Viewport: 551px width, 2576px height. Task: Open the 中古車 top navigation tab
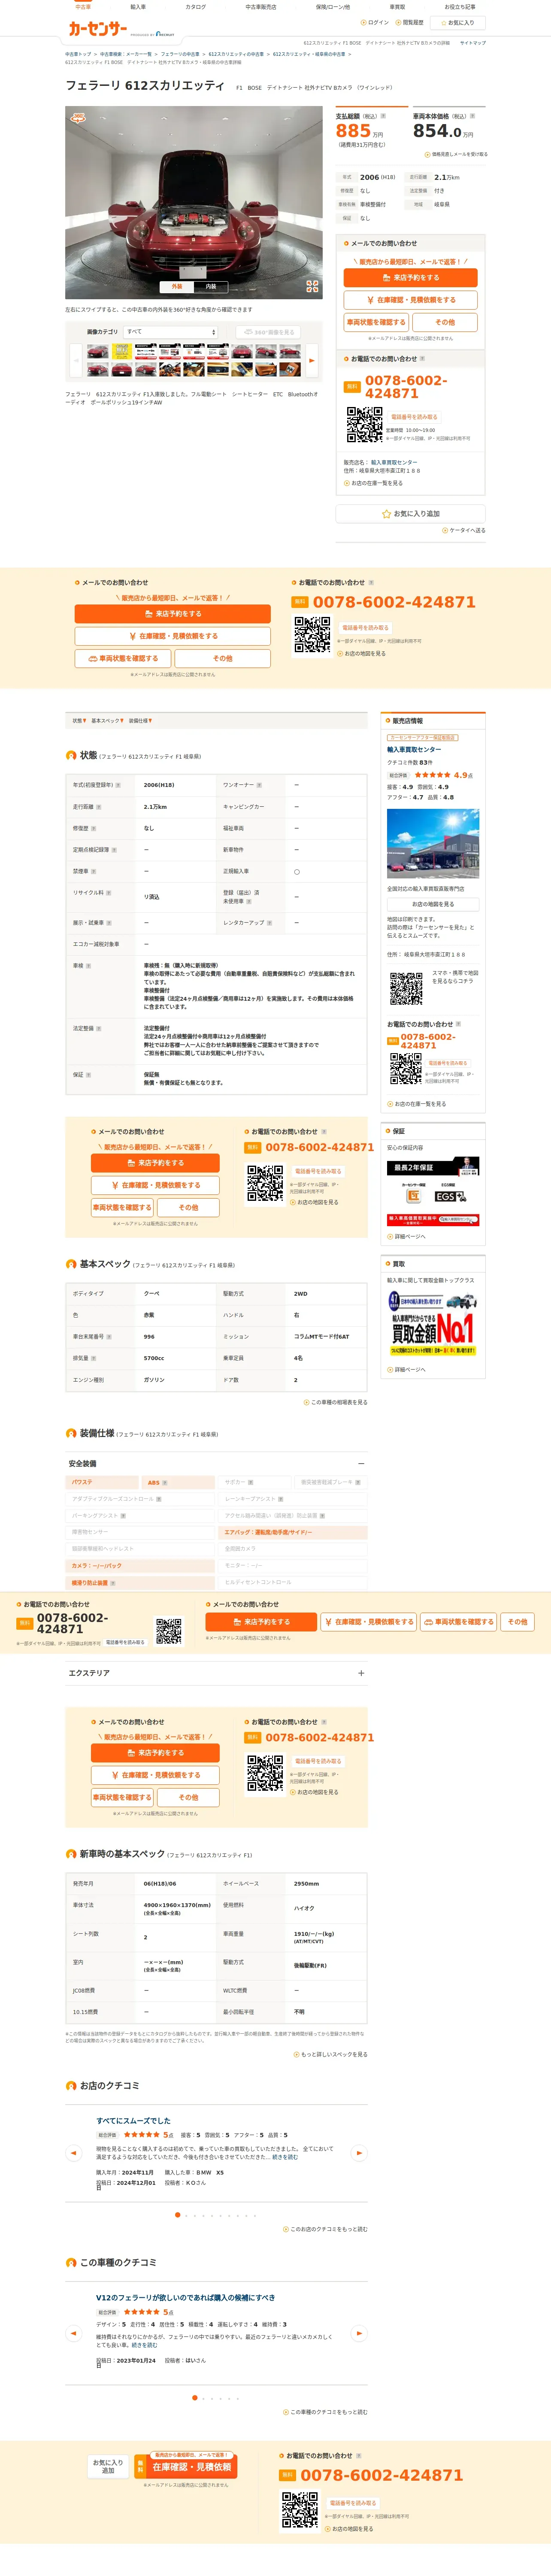tap(83, 7)
